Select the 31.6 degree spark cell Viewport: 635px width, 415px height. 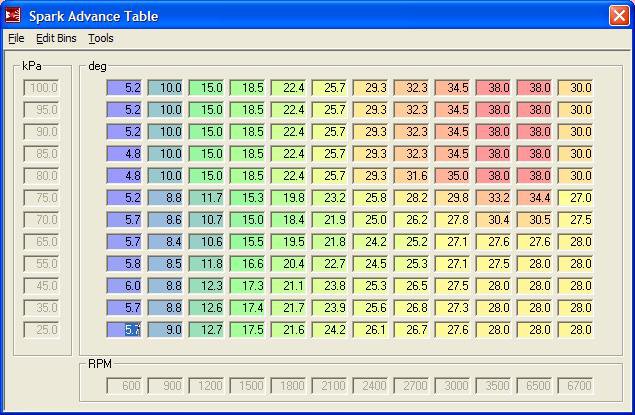click(411, 176)
